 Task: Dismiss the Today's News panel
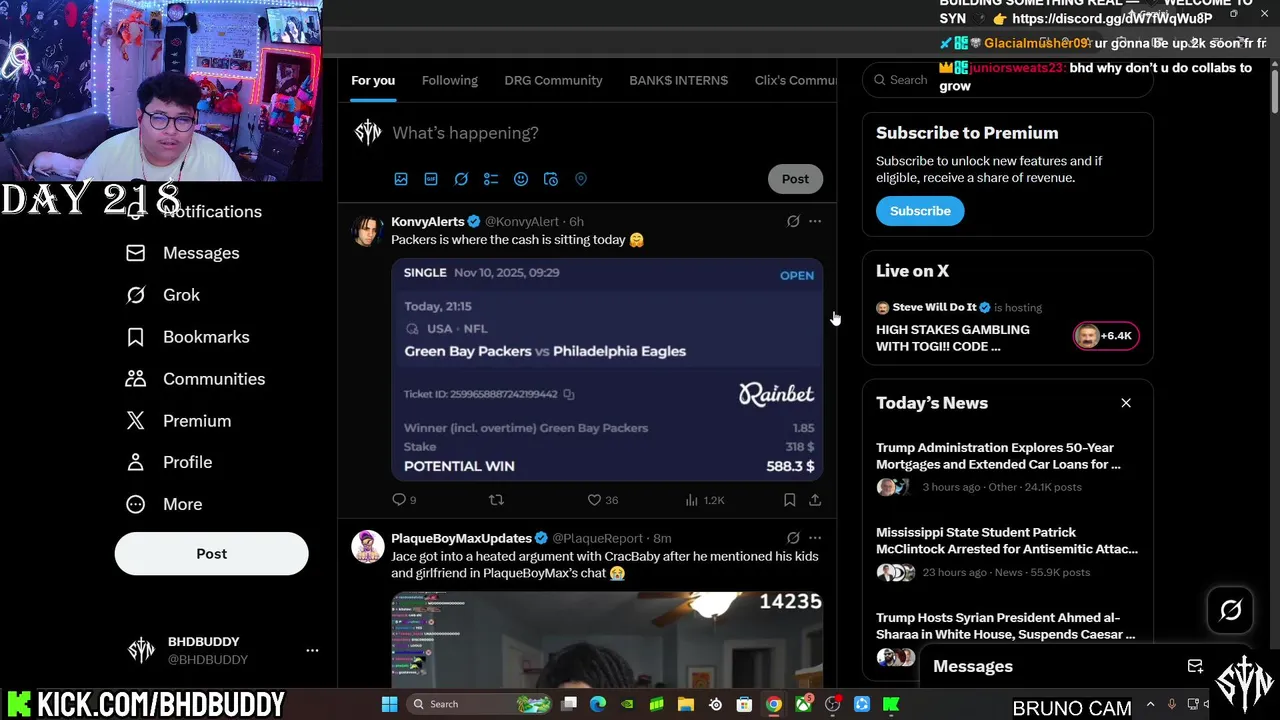[1126, 403]
